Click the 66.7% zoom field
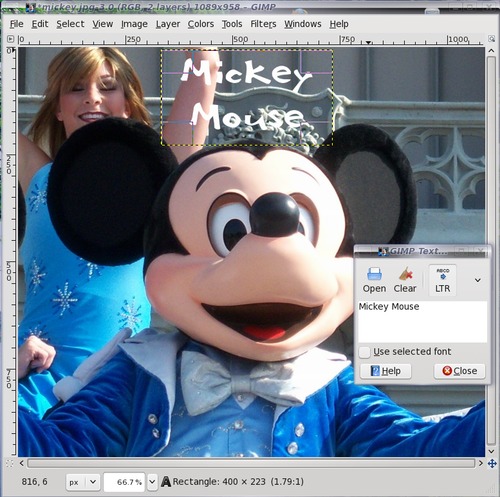 tap(124, 482)
